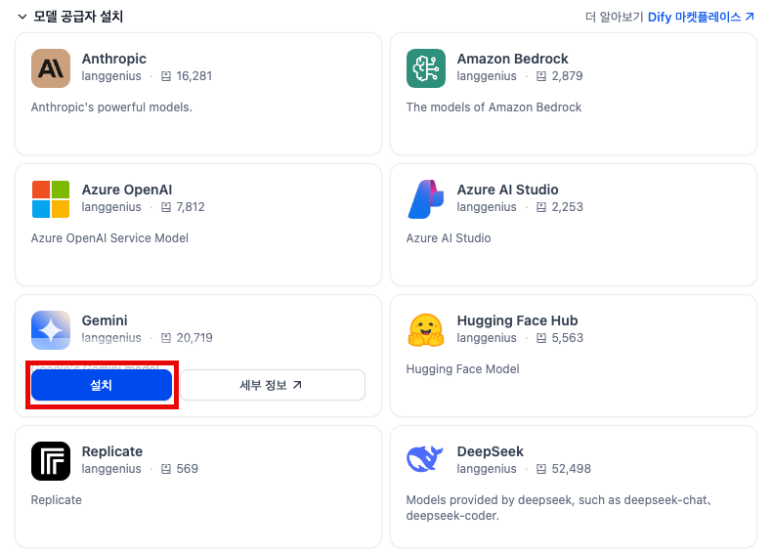Click install-count icon beside 20,719

(x=166, y=338)
